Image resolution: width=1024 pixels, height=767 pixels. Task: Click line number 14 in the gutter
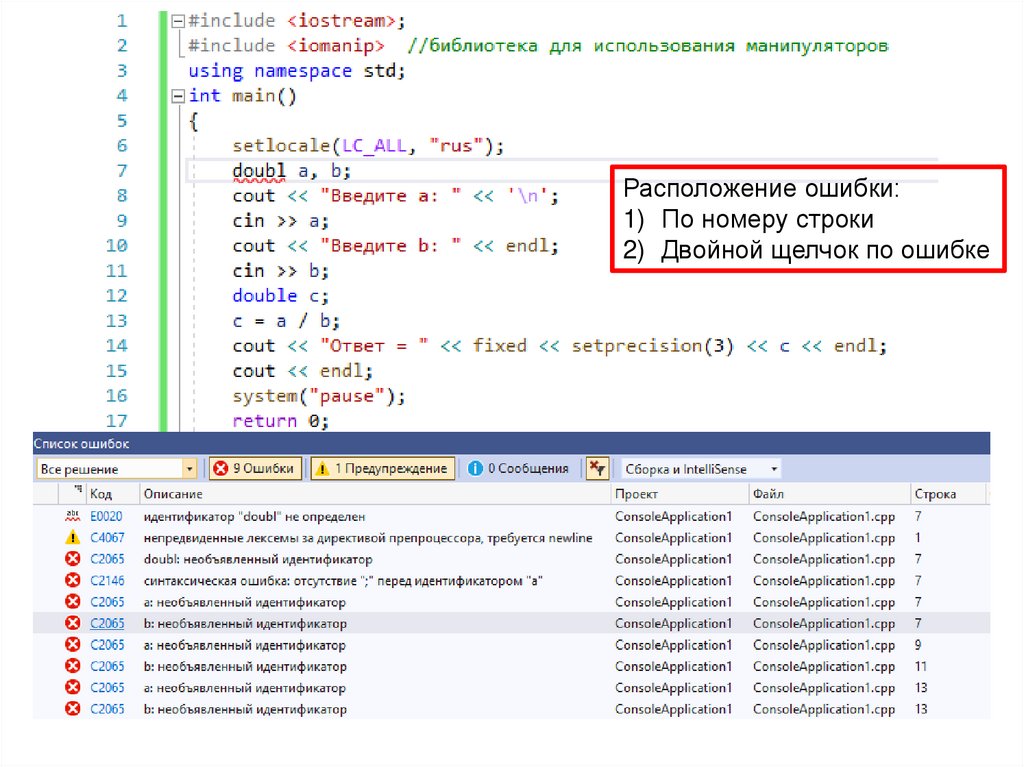[116, 346]
